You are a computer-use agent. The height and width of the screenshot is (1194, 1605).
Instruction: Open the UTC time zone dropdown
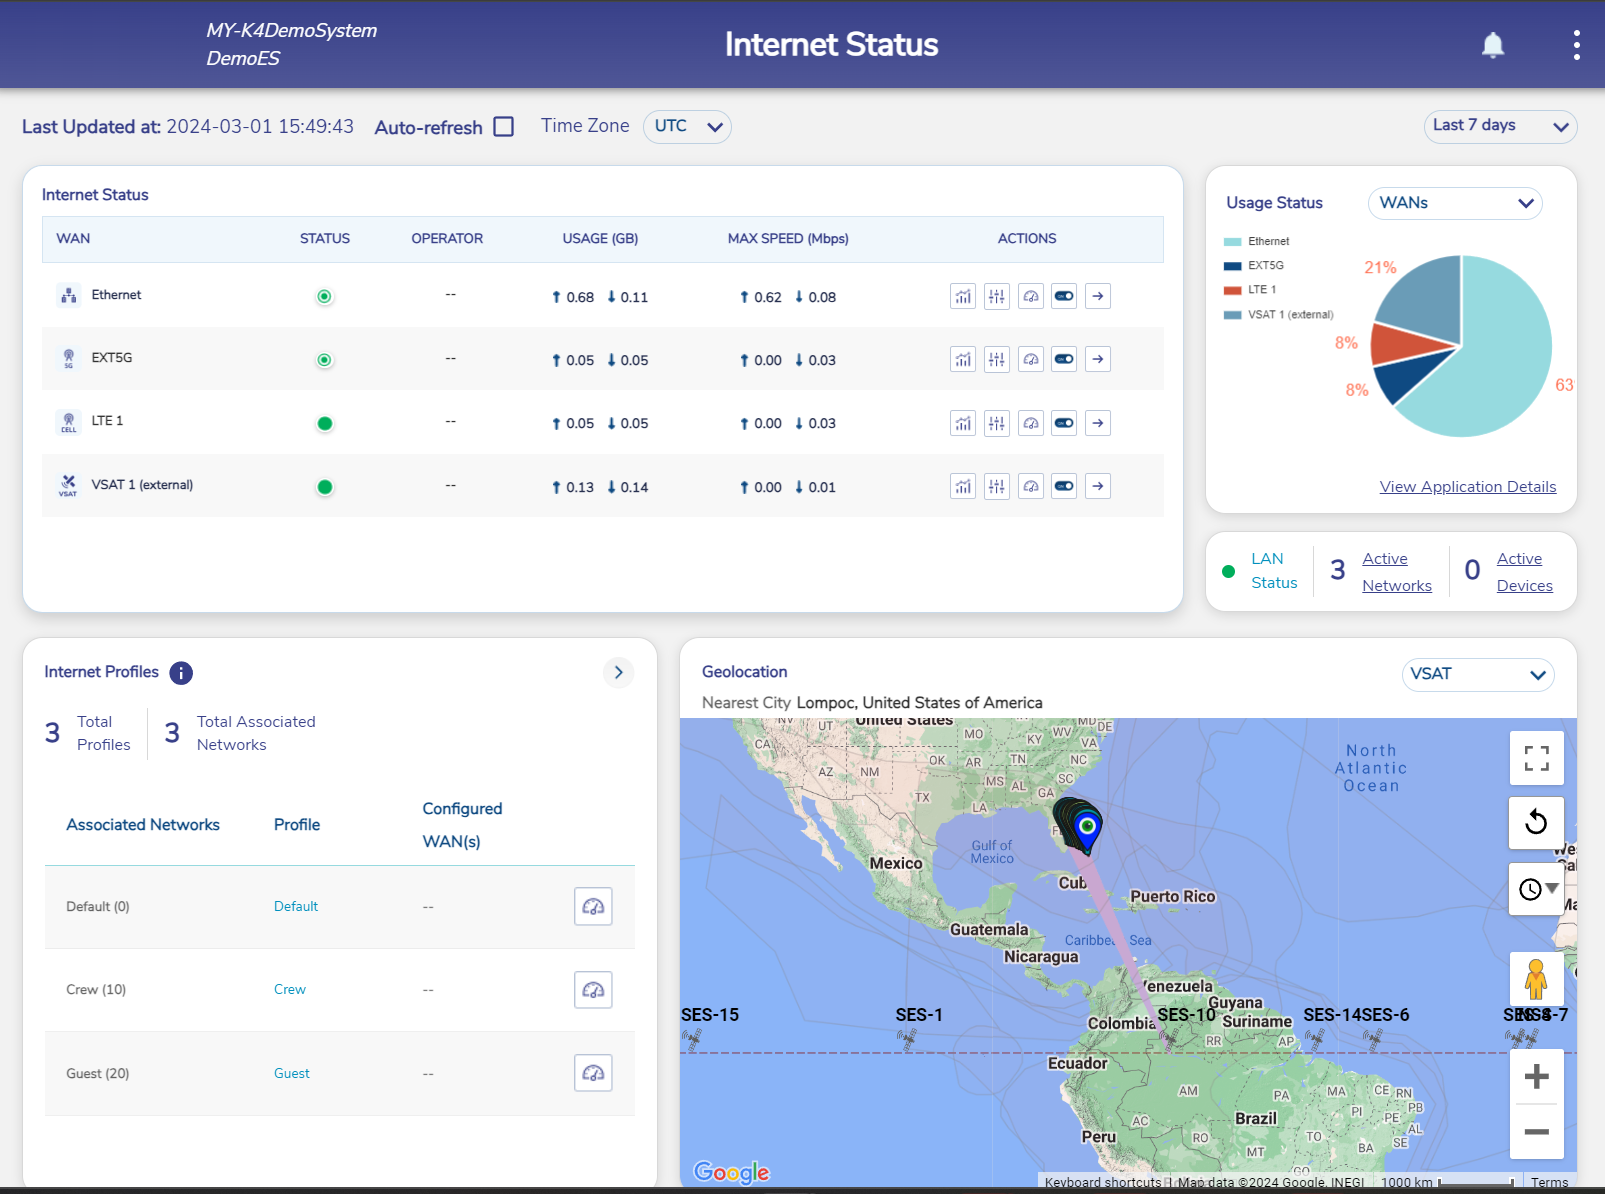687,127
